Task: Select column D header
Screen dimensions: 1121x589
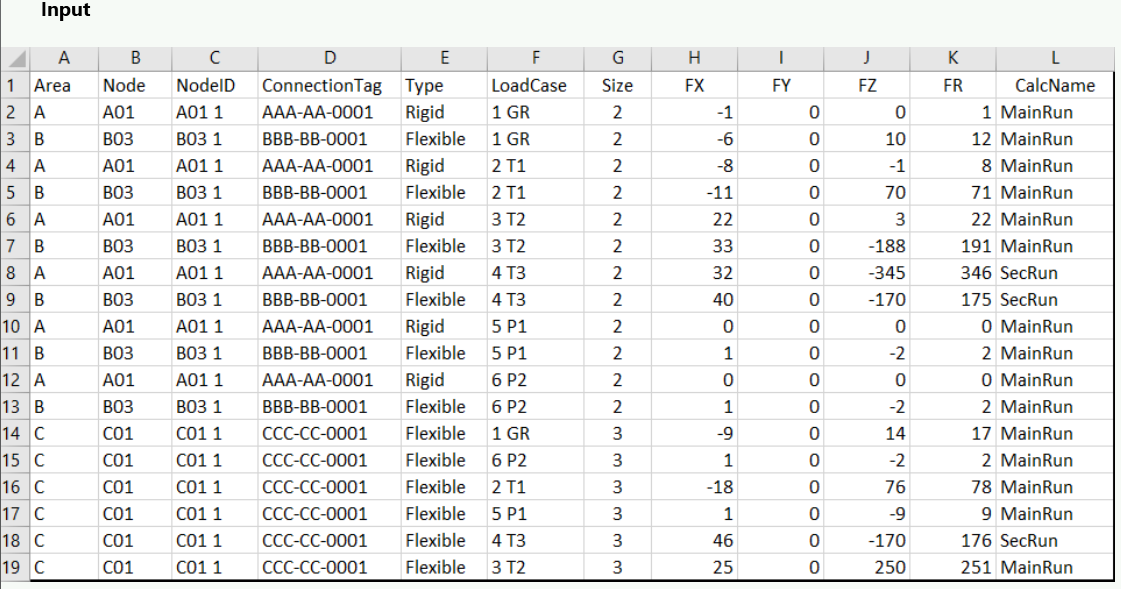Action: pyautogui.click(x=329, y=59)
